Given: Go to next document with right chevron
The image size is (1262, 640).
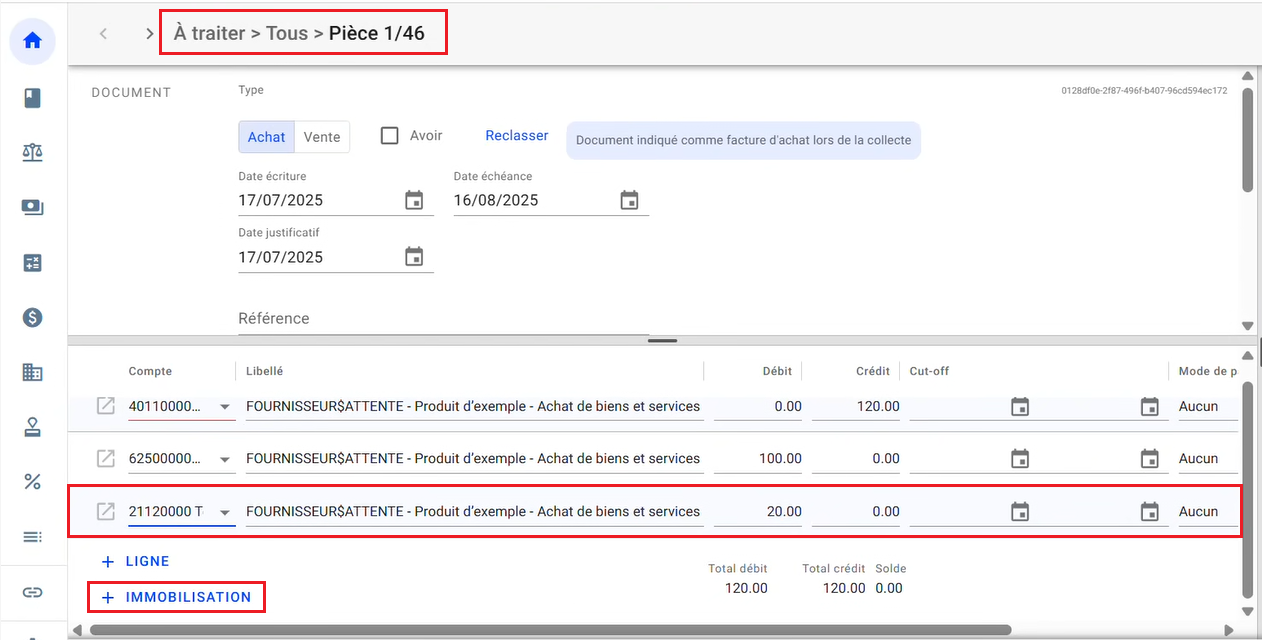Looking at the screenshot, I should (149, 34).
